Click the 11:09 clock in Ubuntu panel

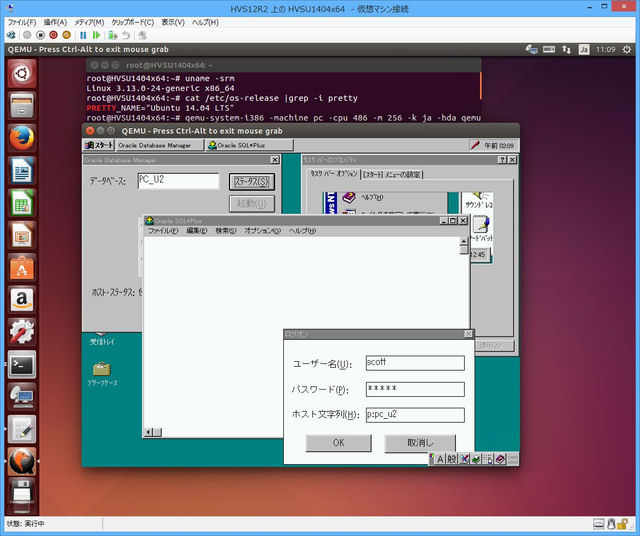[x=605, y=49]
